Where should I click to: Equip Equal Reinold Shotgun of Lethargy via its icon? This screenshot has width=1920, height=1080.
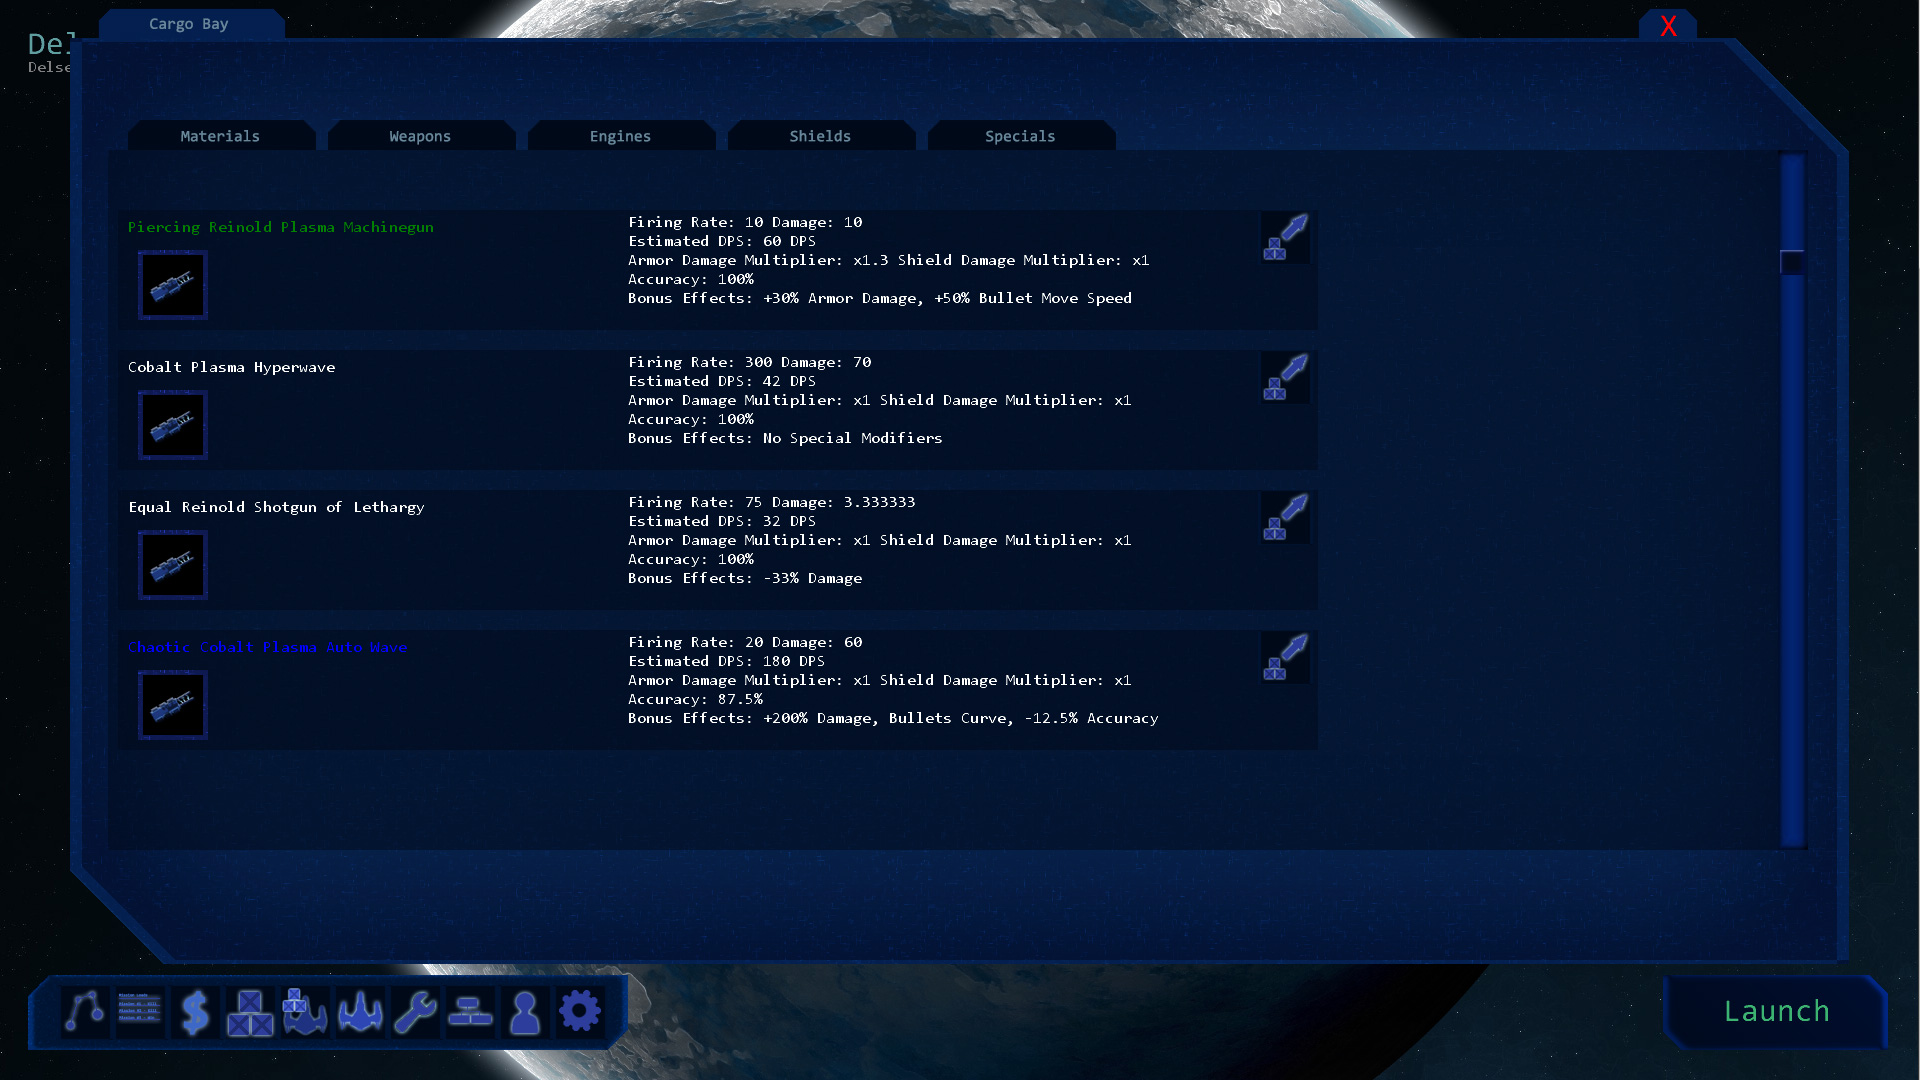[1285, 518]
